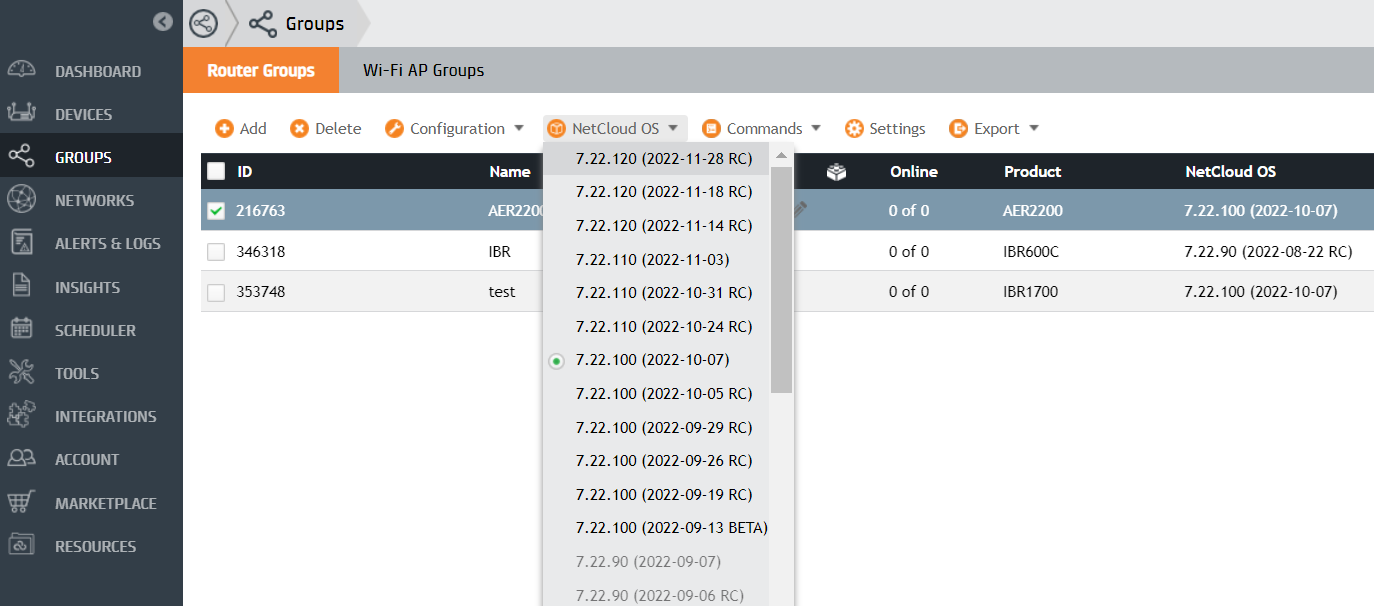Open the Devices router icon
This screenshot has height=606, width=1374.
pos(22,114)
